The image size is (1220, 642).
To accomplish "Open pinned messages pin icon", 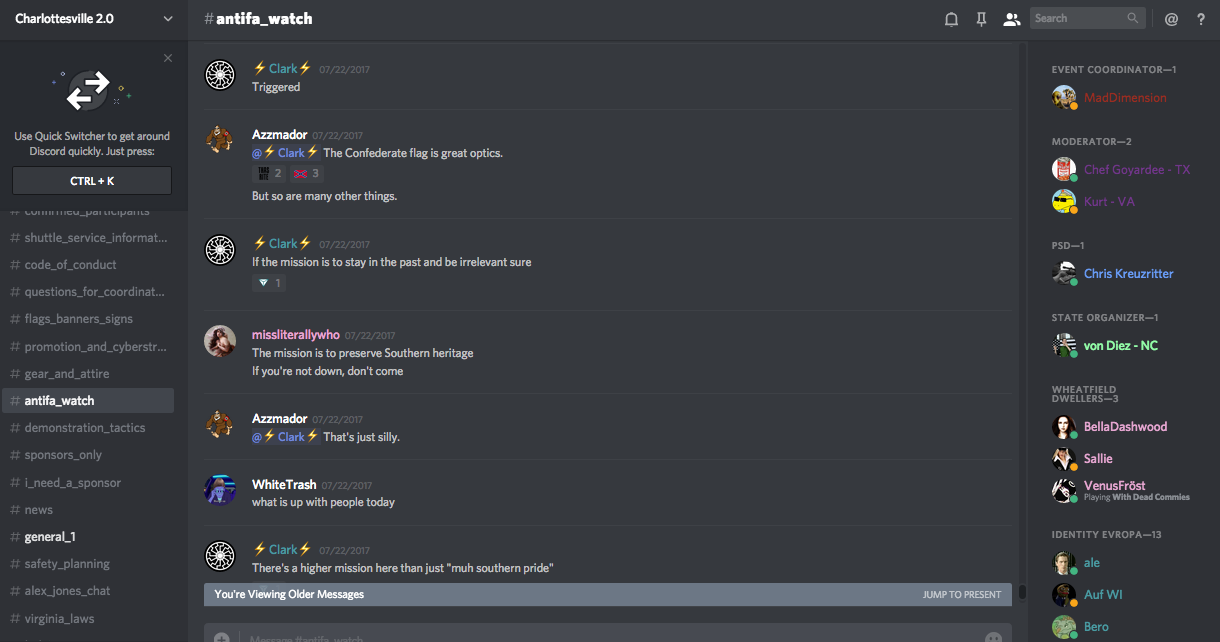I will [x=981, y=19].
